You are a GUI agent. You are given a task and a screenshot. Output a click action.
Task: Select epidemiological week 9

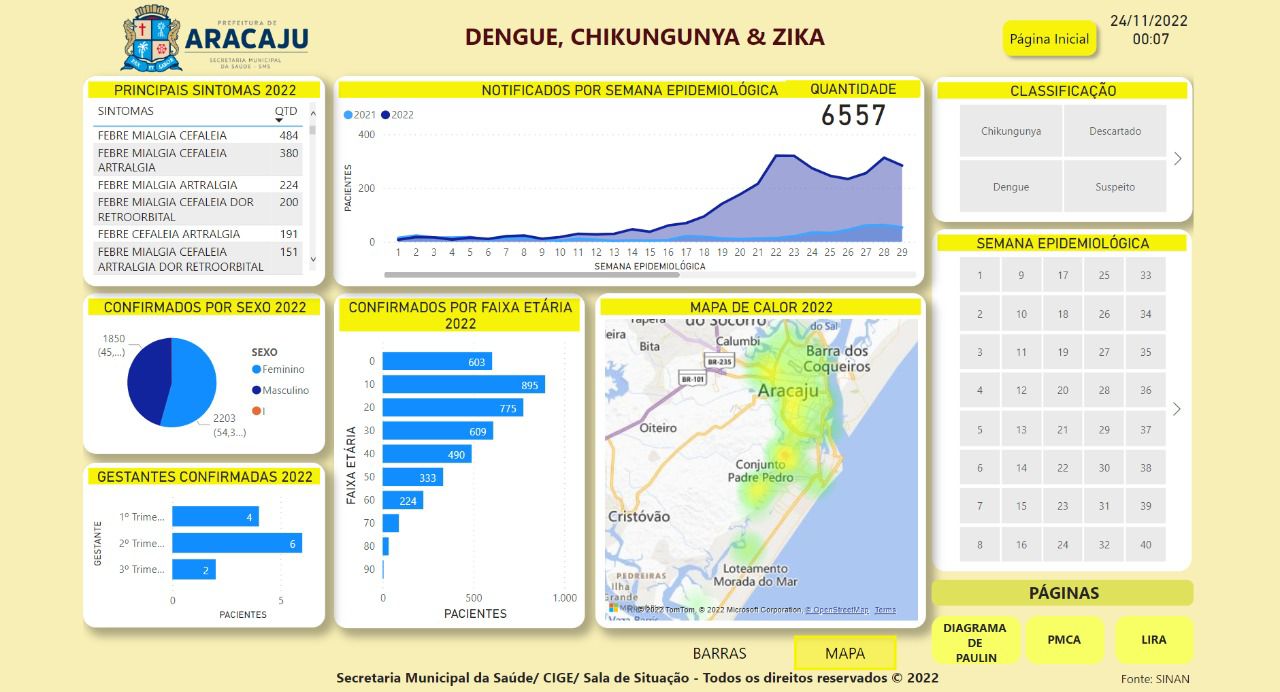[x=1021, y=275]
